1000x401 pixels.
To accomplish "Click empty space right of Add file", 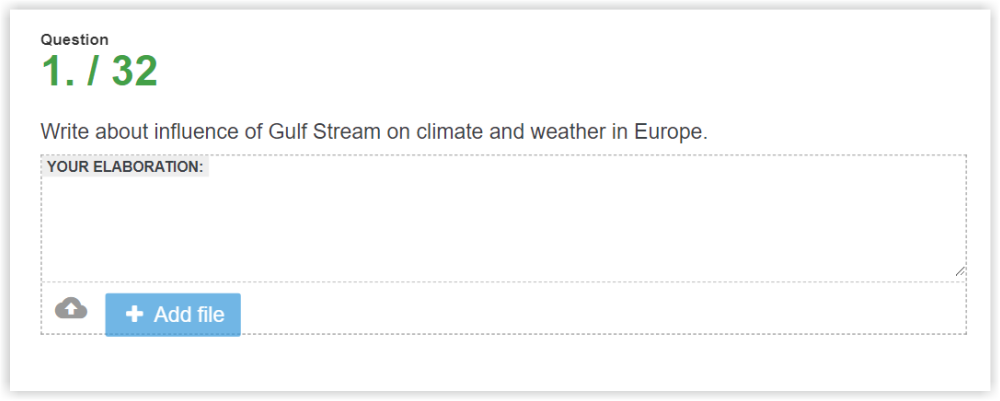I will [600, 314].
